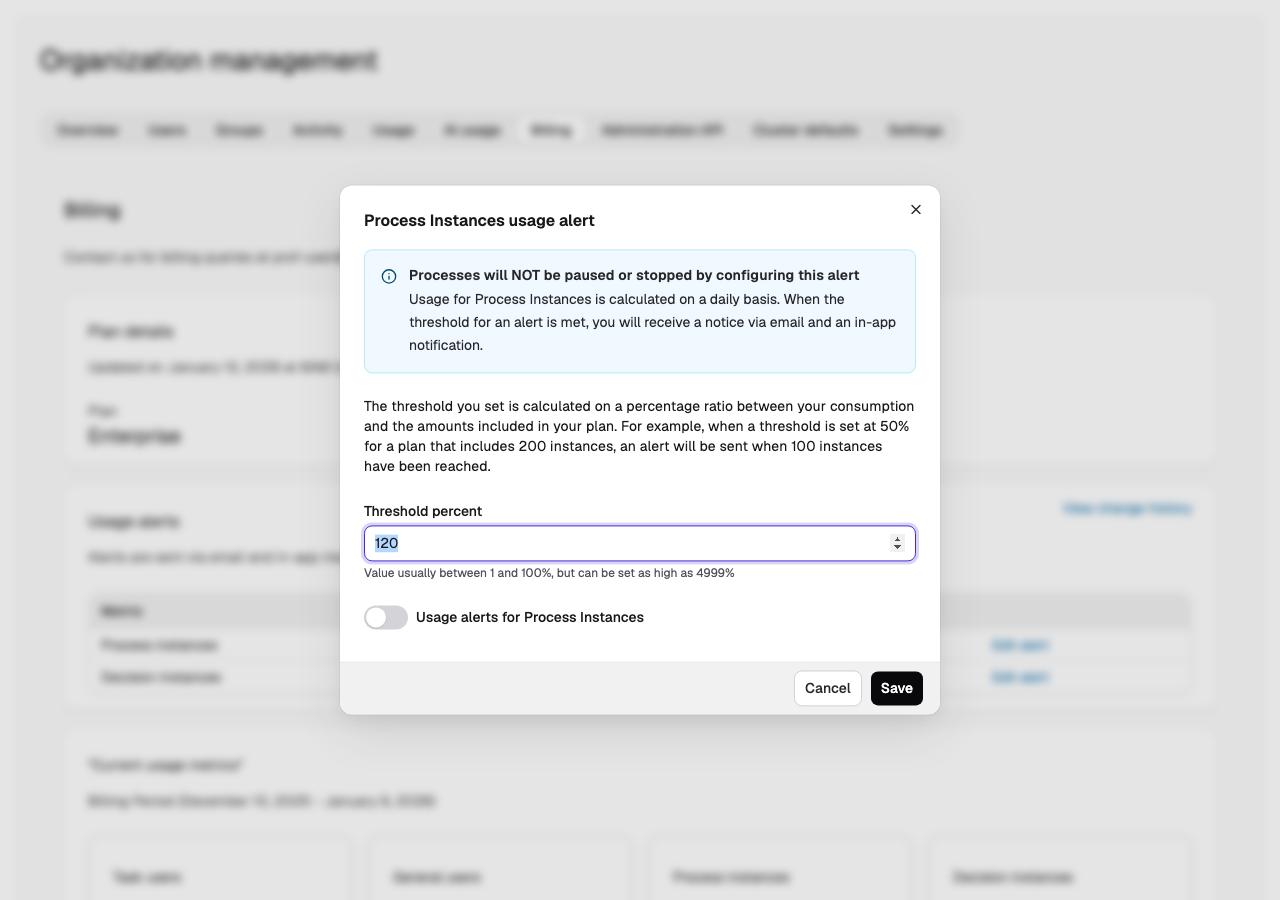Viewport: 1280px width, 900px height.
Task: Enable the Usage alerts for Process Instances switch
Action: 386,617
